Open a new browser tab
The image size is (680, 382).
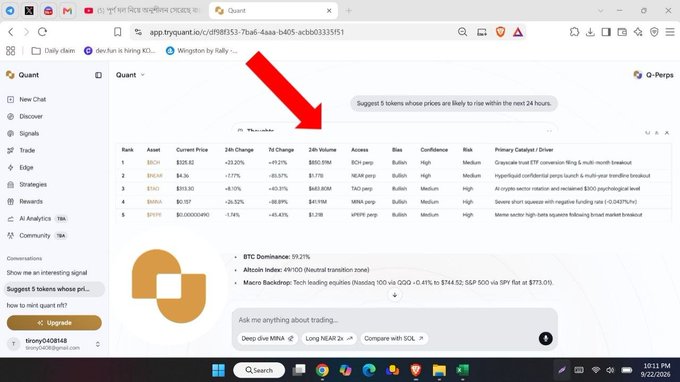(349, 11)
